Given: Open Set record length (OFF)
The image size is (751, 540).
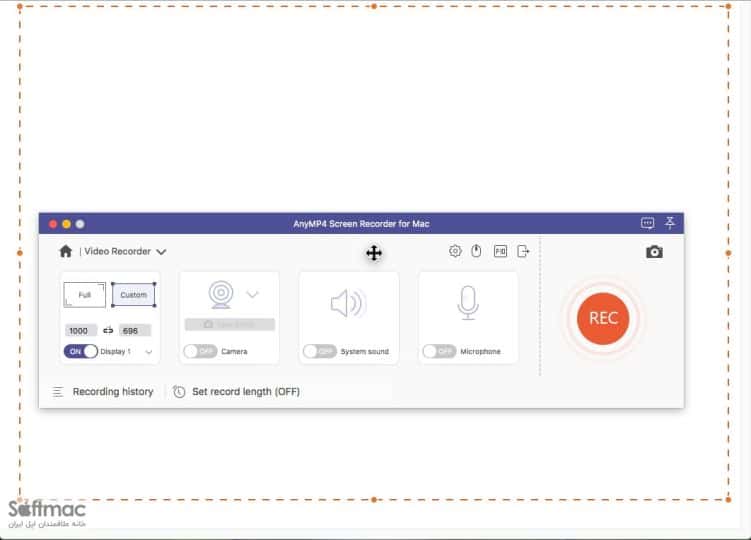Looking at the screenshot, I should (x=246, y=392).
